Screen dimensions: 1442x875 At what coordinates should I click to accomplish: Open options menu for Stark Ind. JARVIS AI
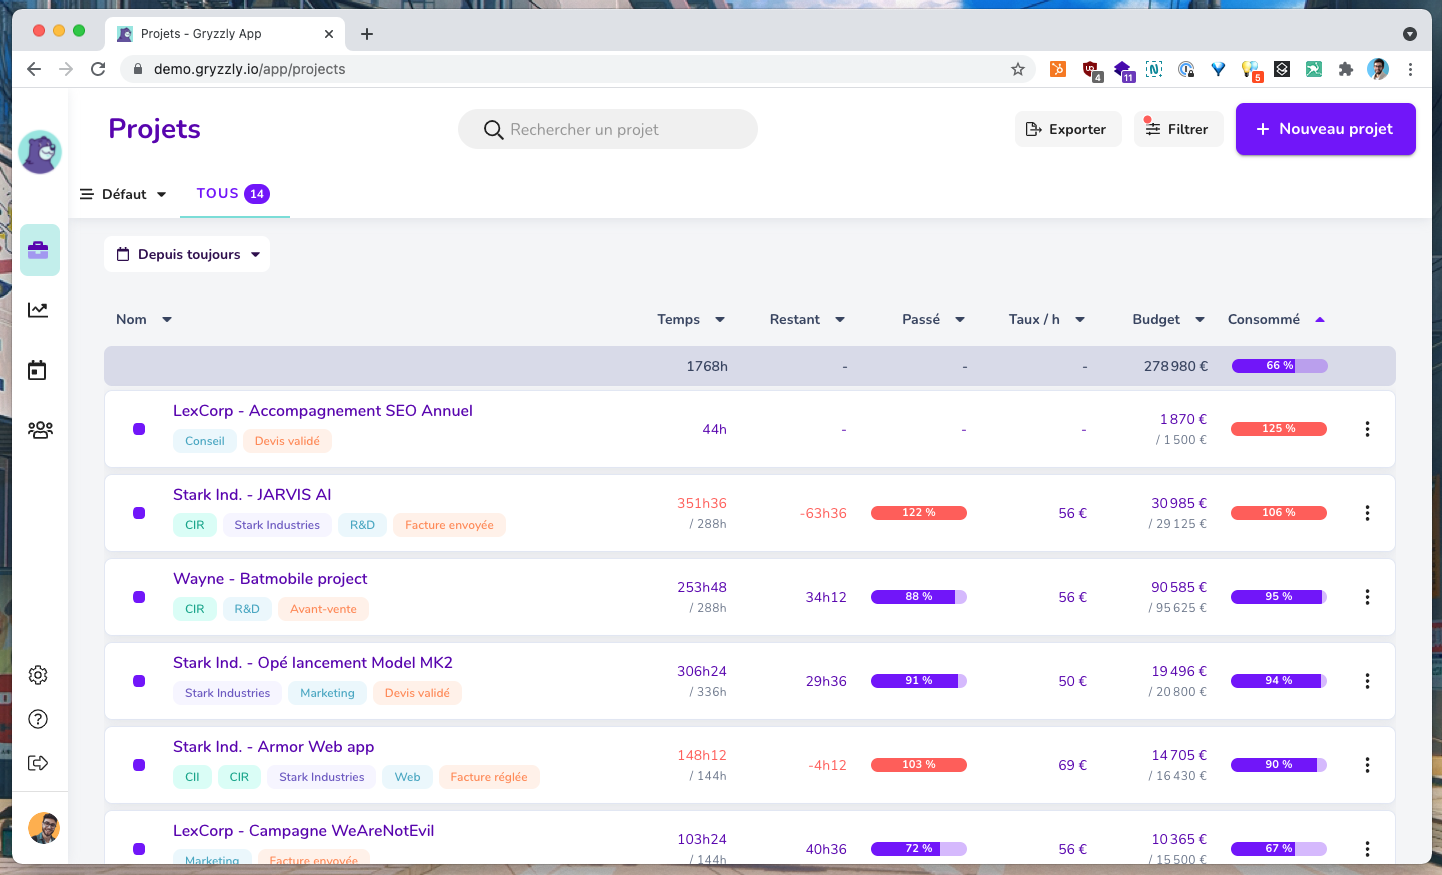(1367, 513)
